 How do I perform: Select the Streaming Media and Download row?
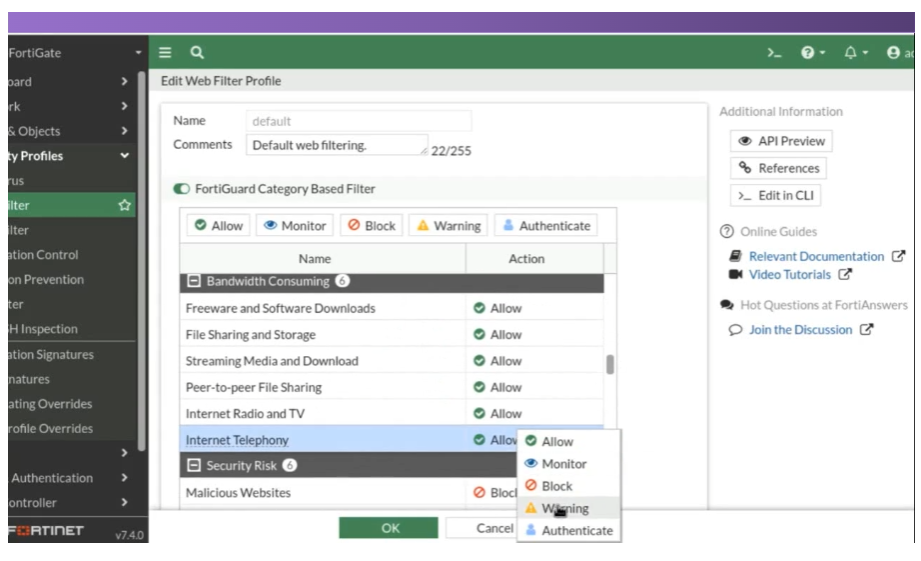click(x=392, y=361)
